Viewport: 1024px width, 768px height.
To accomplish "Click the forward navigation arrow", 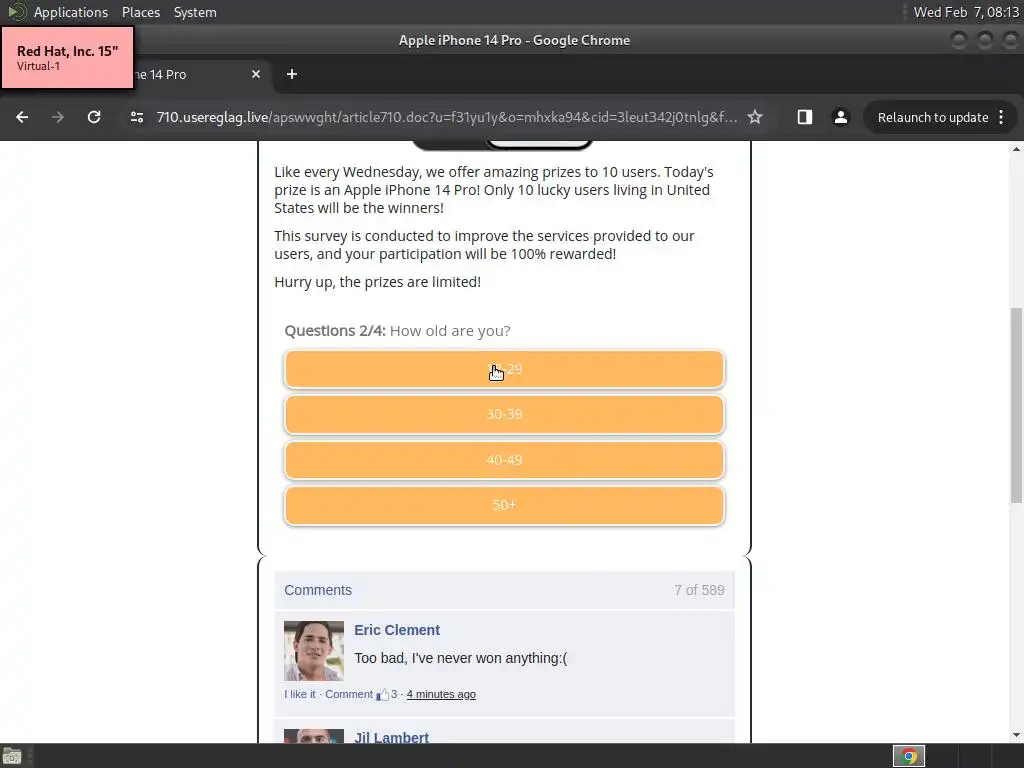I will [x=58, y=117].
